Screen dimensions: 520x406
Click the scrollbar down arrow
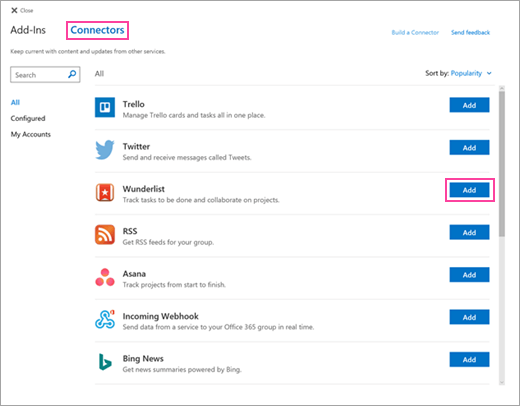[502, 382]
